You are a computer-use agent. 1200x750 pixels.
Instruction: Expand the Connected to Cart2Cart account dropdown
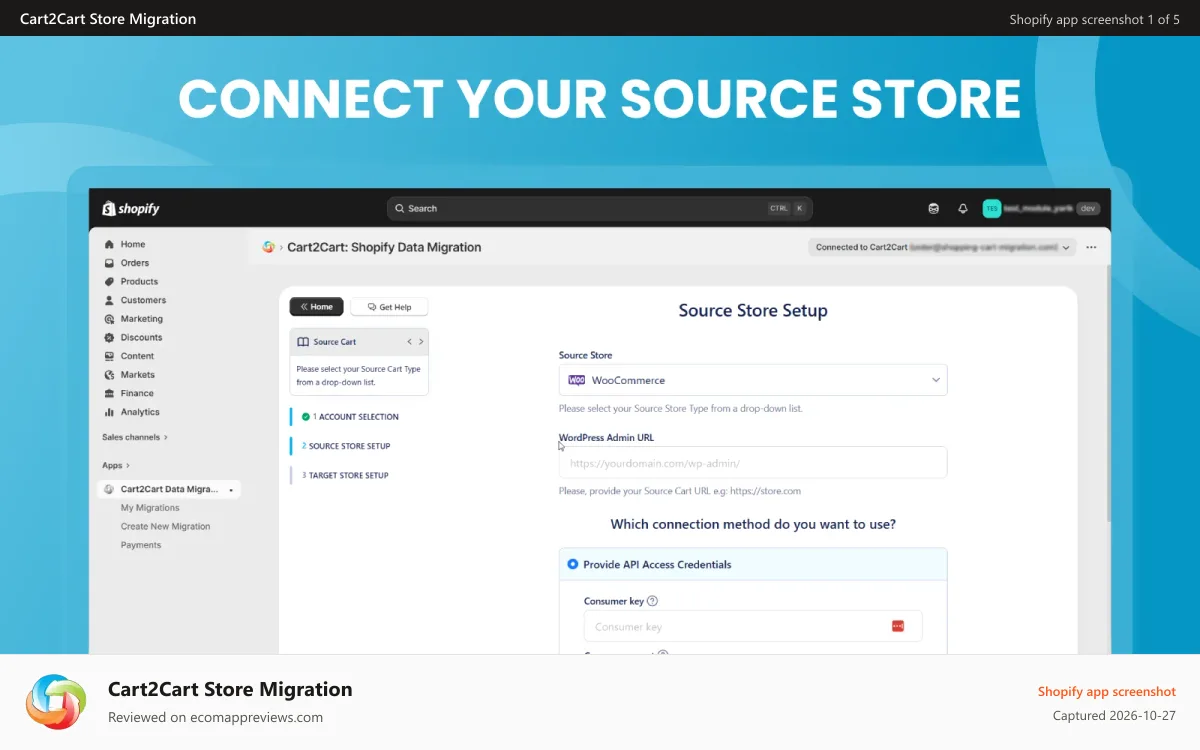coord(942,247)
